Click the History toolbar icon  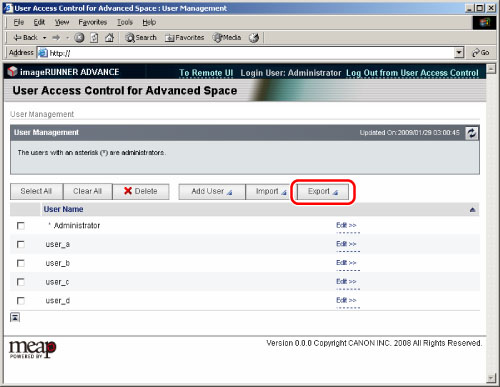click(254, 38)
